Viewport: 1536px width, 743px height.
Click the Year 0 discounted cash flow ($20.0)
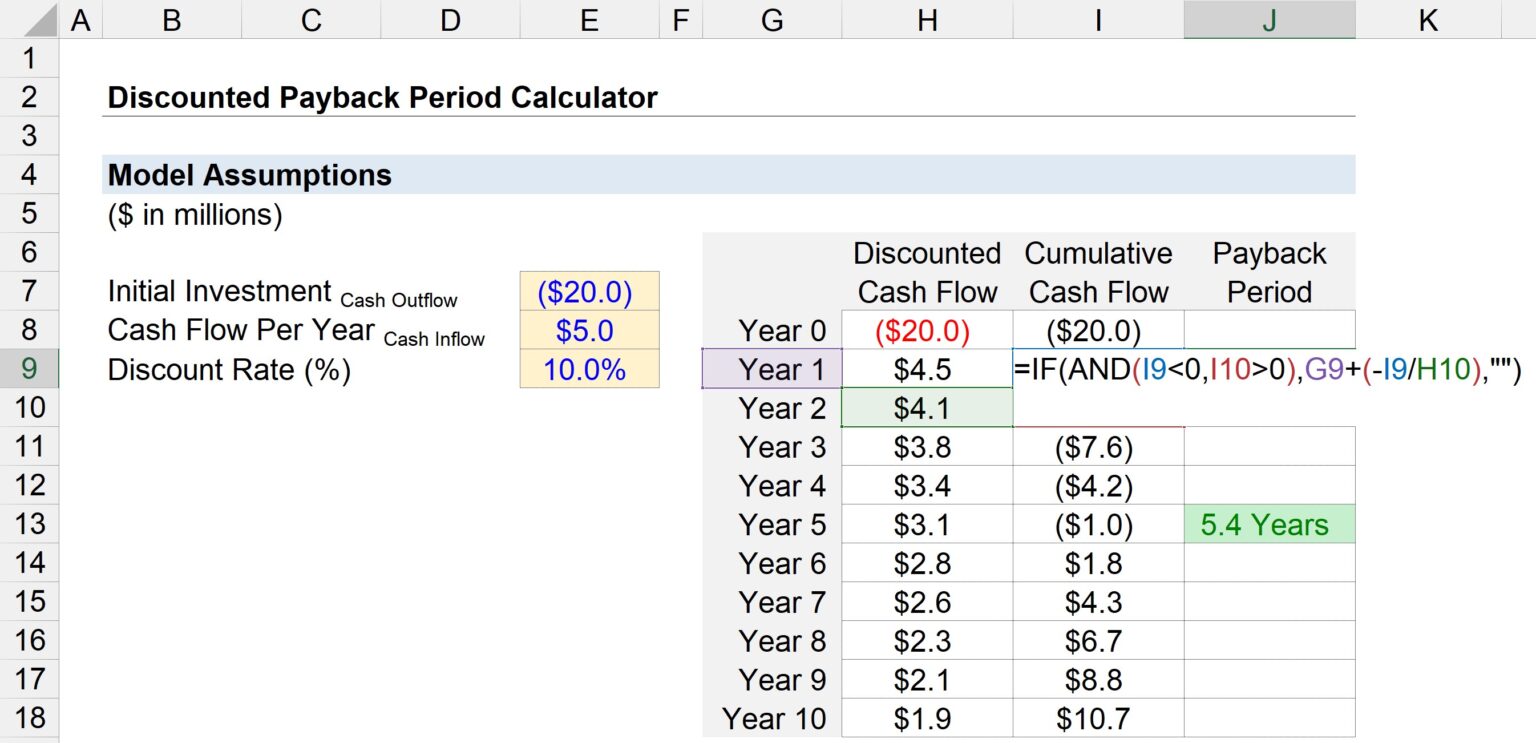pyautogui.click(x=926, y=330)
